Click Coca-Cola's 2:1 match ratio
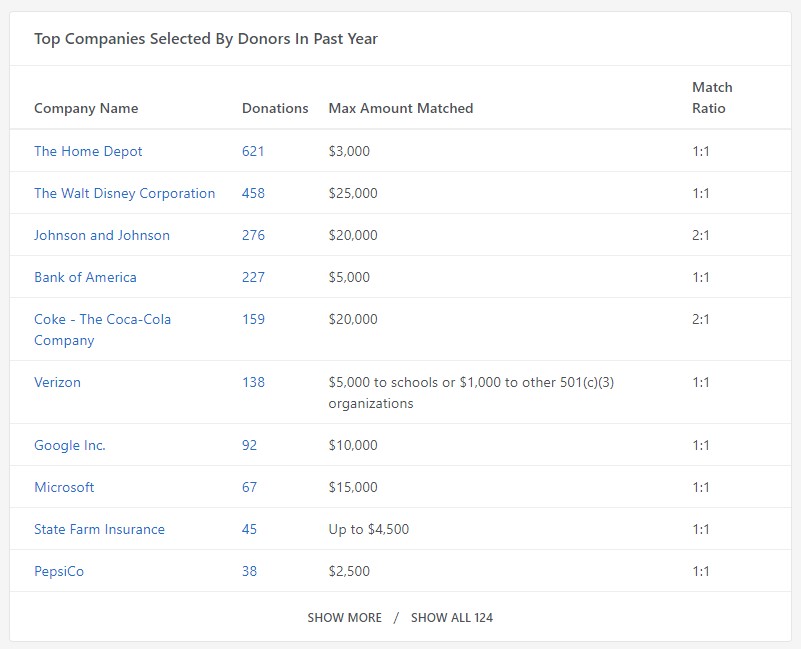Viewport: 801px width, 649px height. point(700,319)
